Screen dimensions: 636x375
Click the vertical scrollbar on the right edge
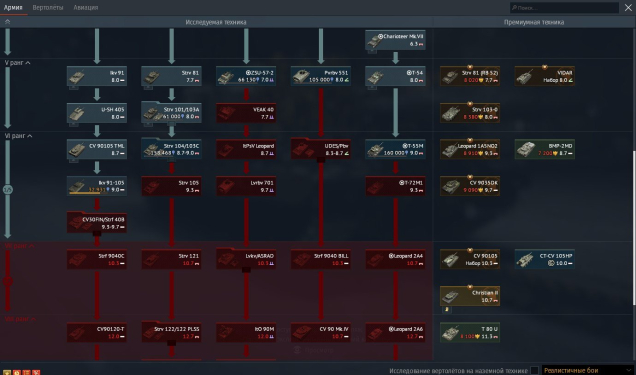click(634, 228)
